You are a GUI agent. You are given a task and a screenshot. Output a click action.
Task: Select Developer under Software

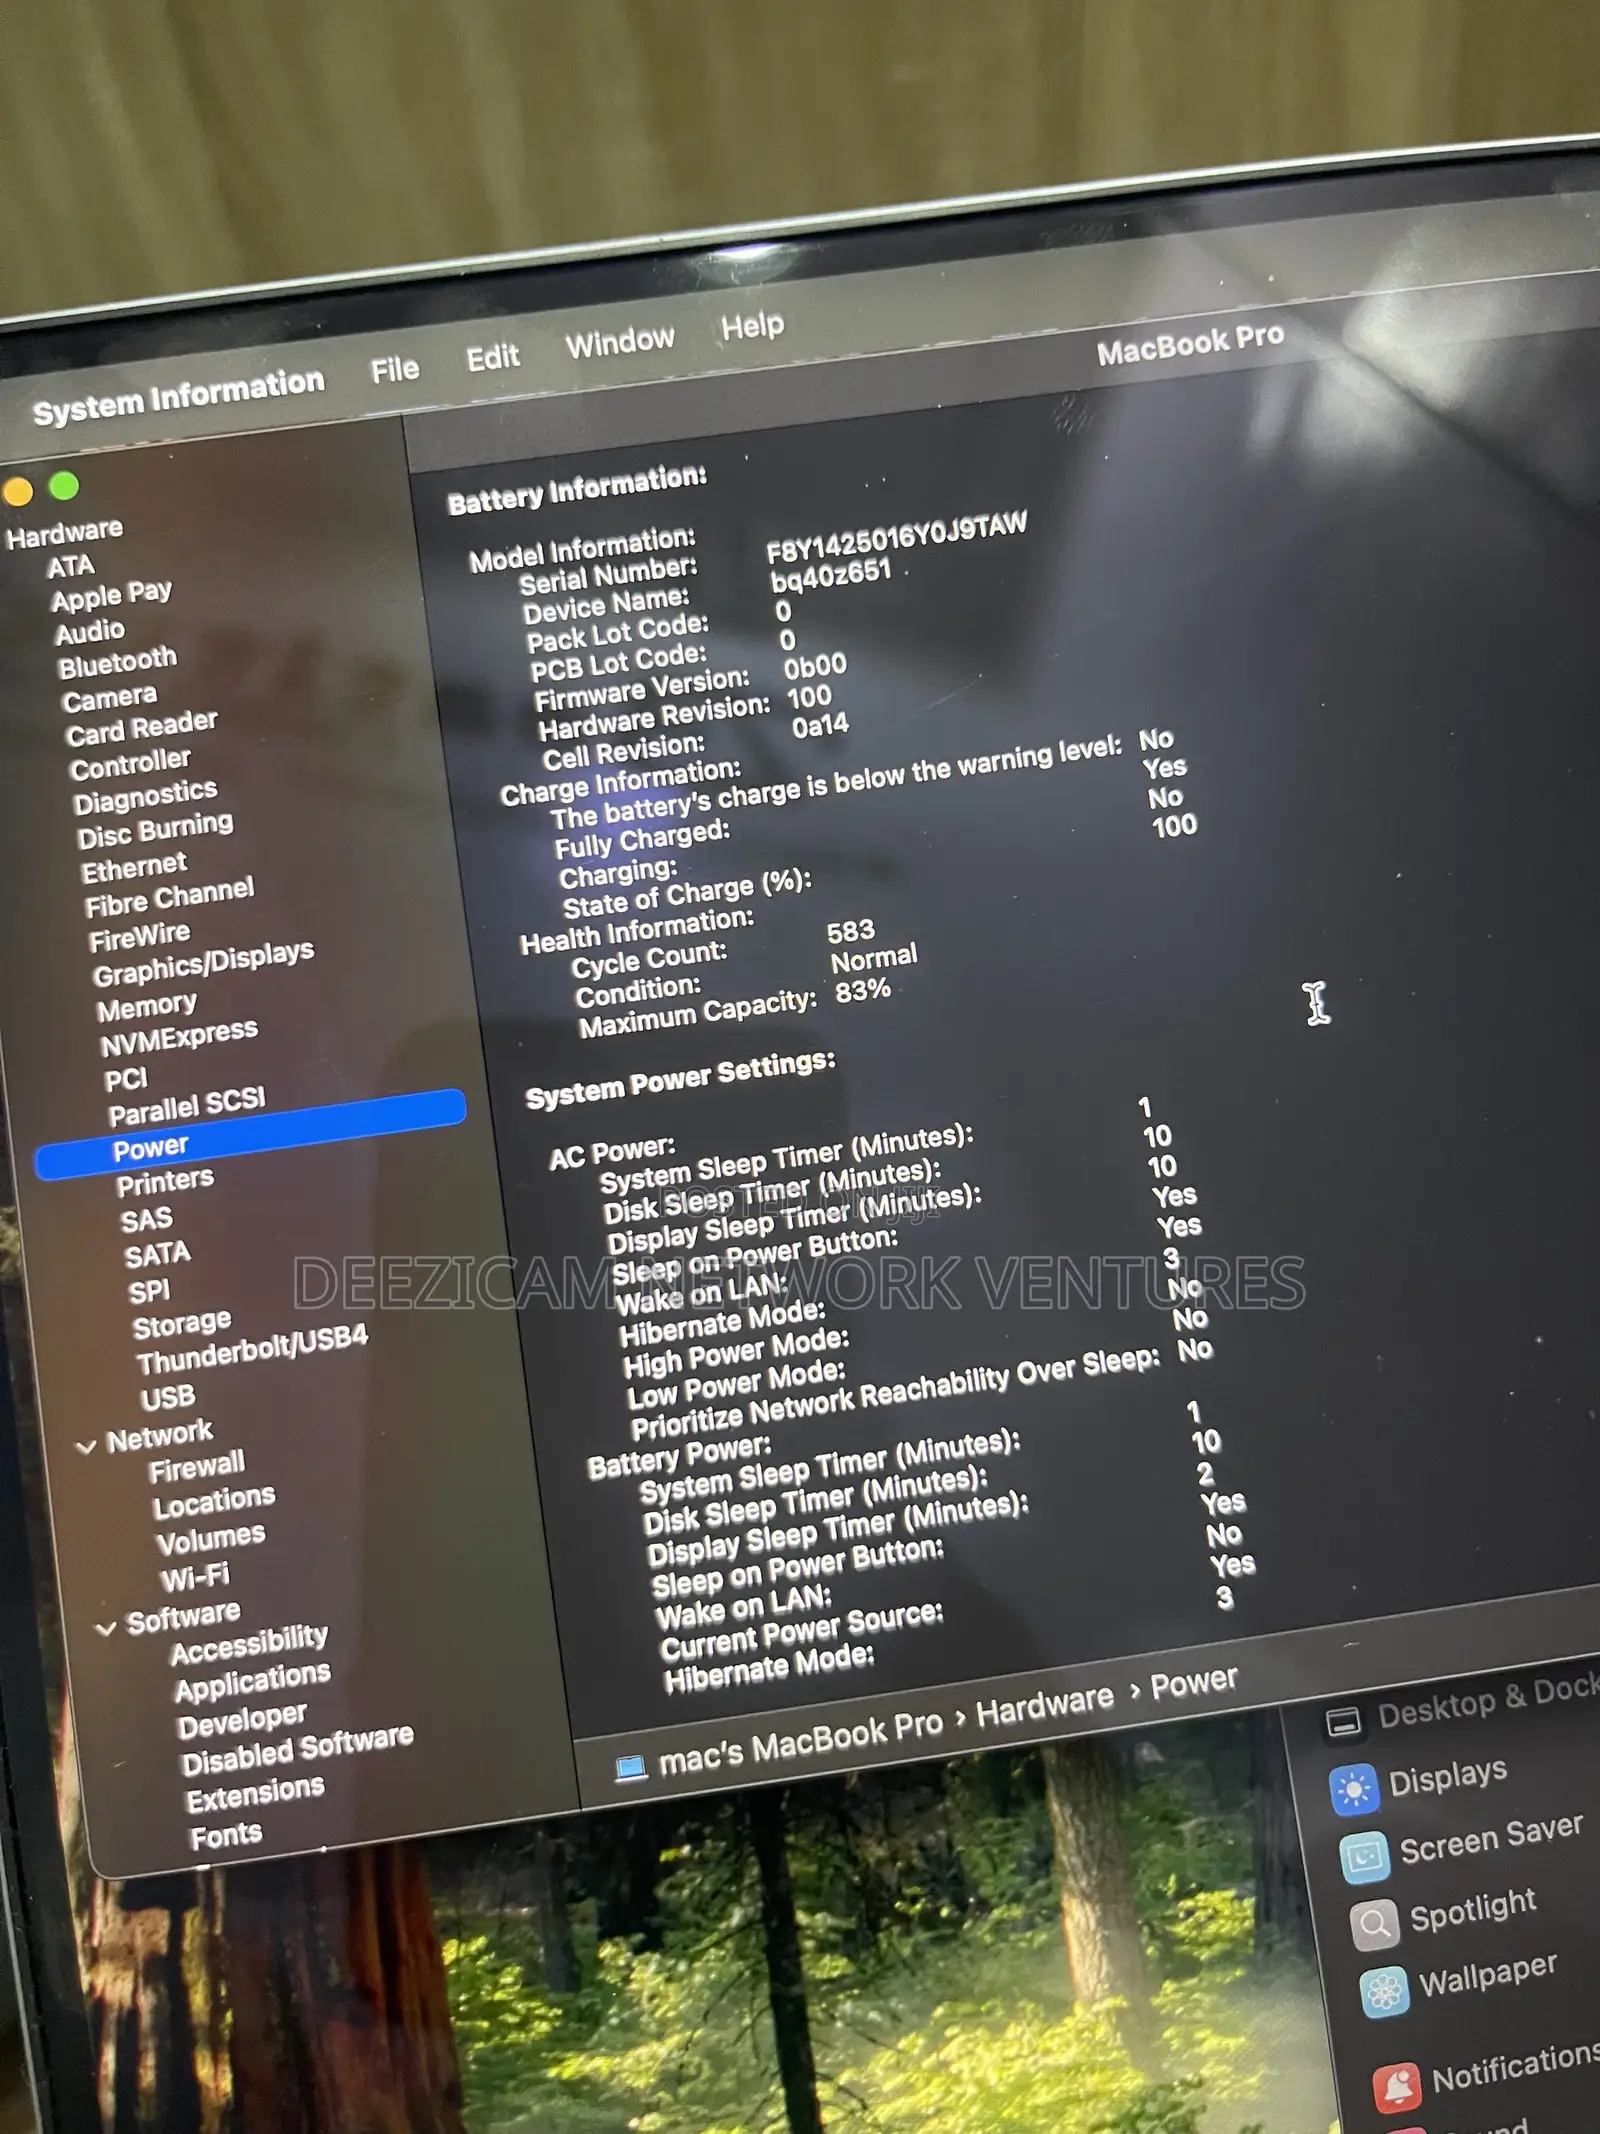(242, 1721)
